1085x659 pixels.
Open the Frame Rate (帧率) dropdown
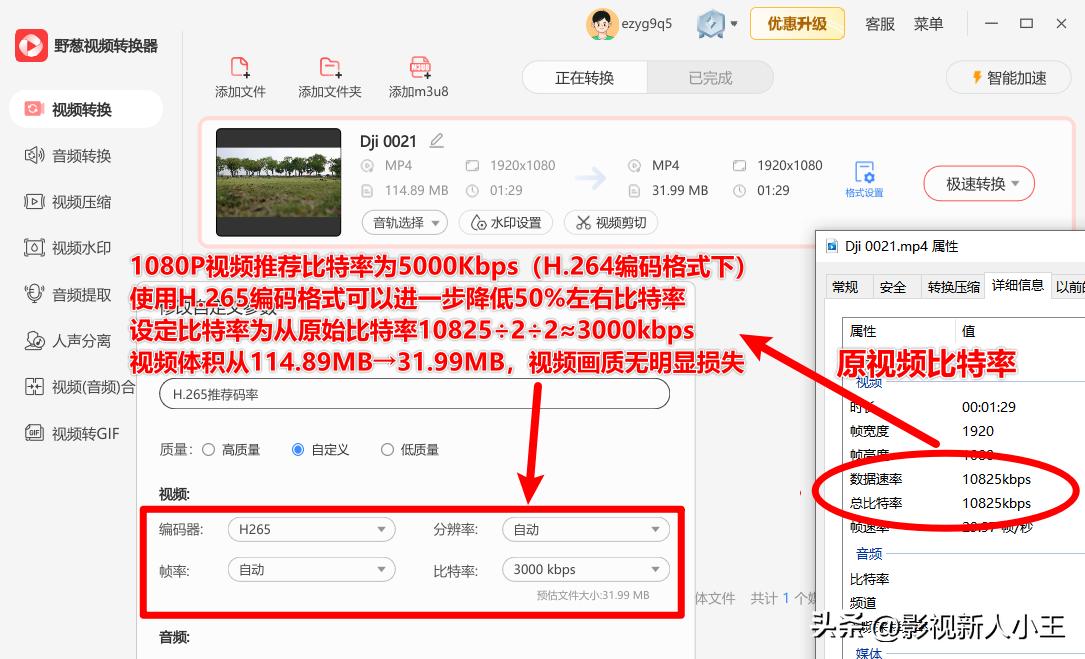311,570
